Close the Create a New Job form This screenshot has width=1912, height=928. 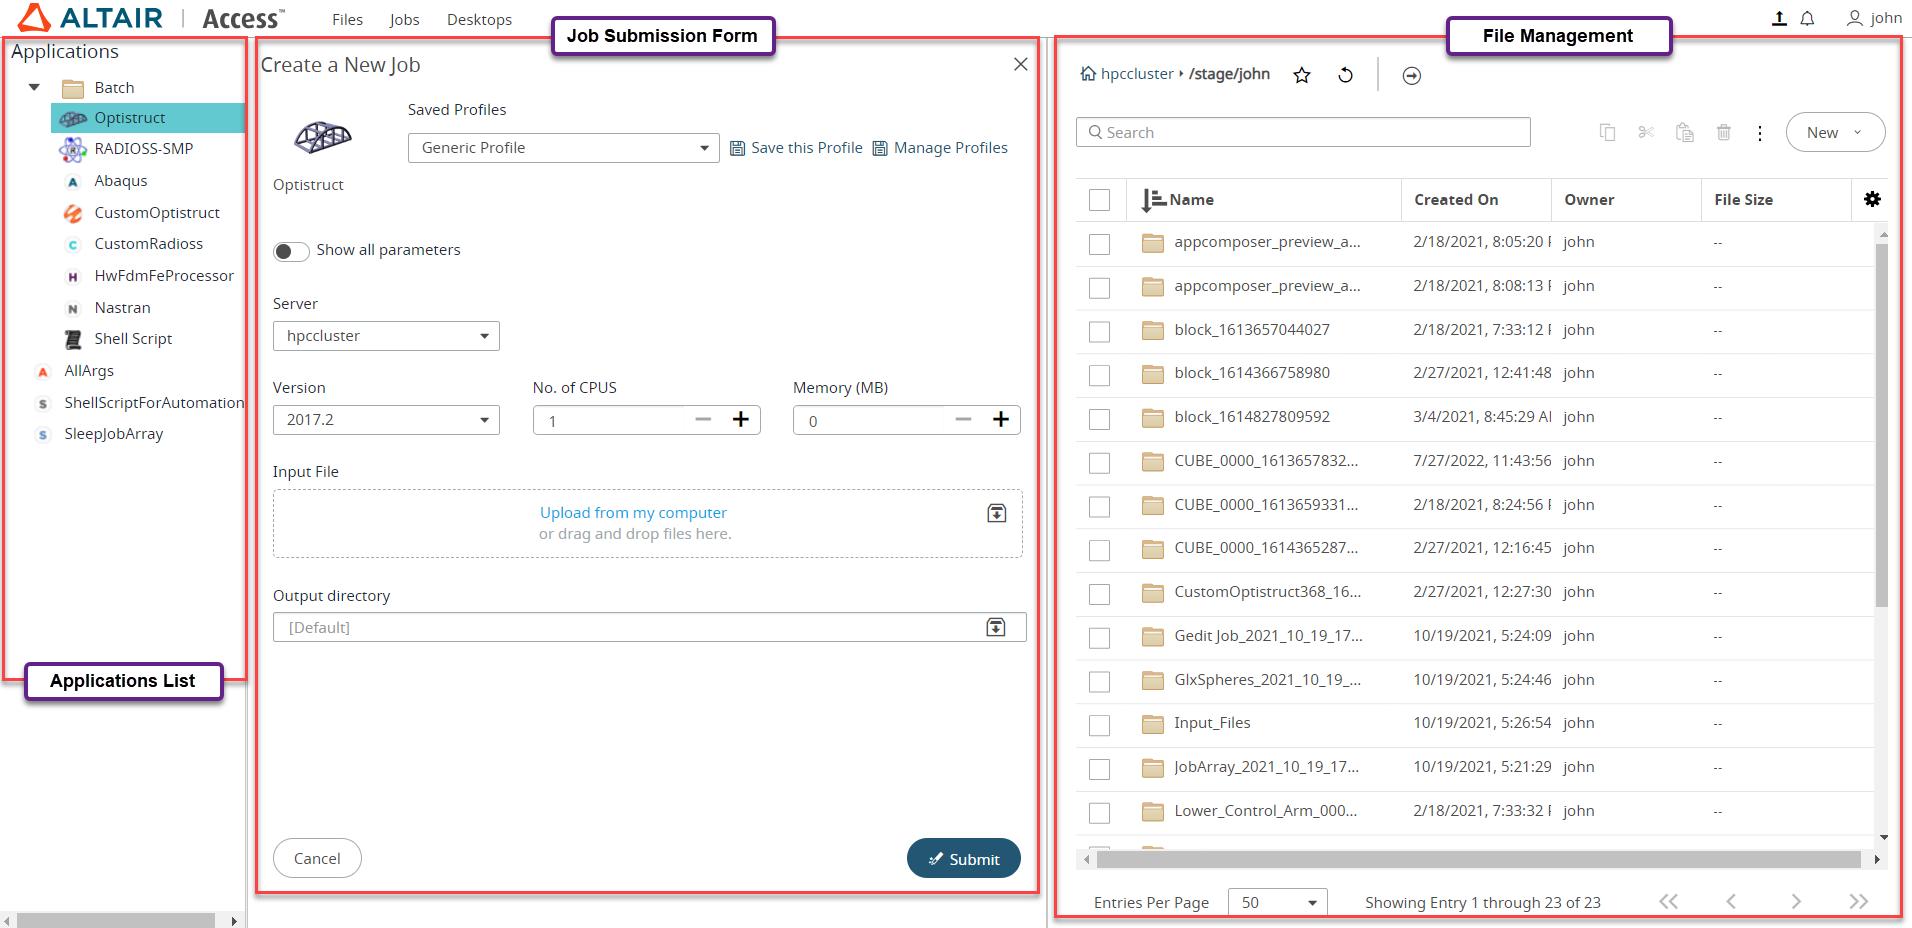[1020, 64]
